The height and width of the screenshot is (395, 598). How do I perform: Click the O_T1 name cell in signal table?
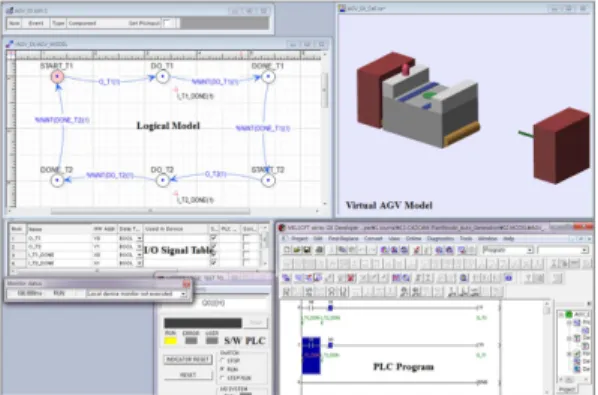(x=59, y=238)
